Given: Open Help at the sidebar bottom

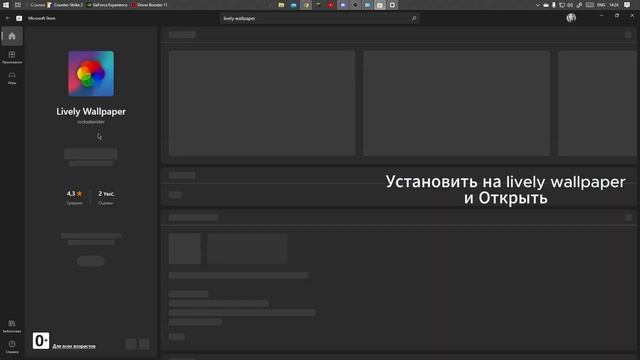Looking at the screenshot, I should pos(12,347).
